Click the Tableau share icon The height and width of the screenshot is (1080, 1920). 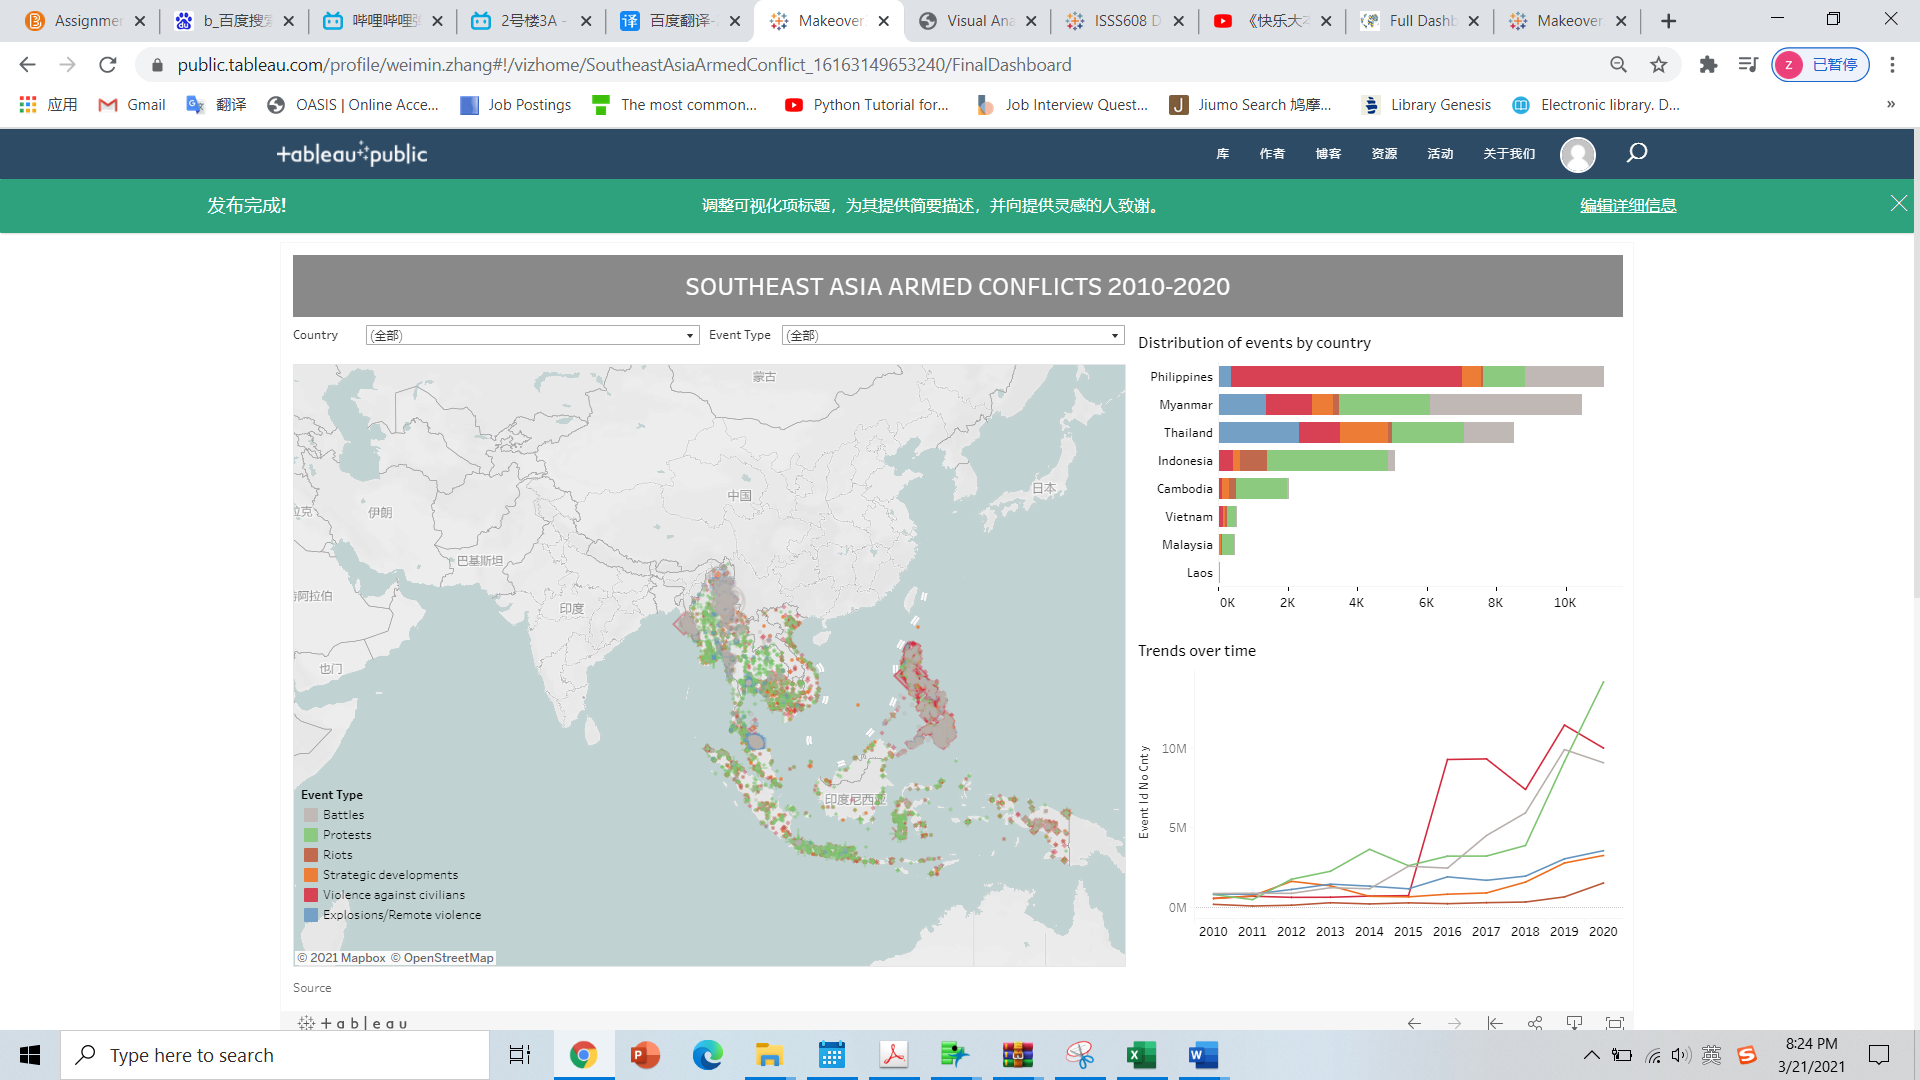(x=1535, y=1023)
